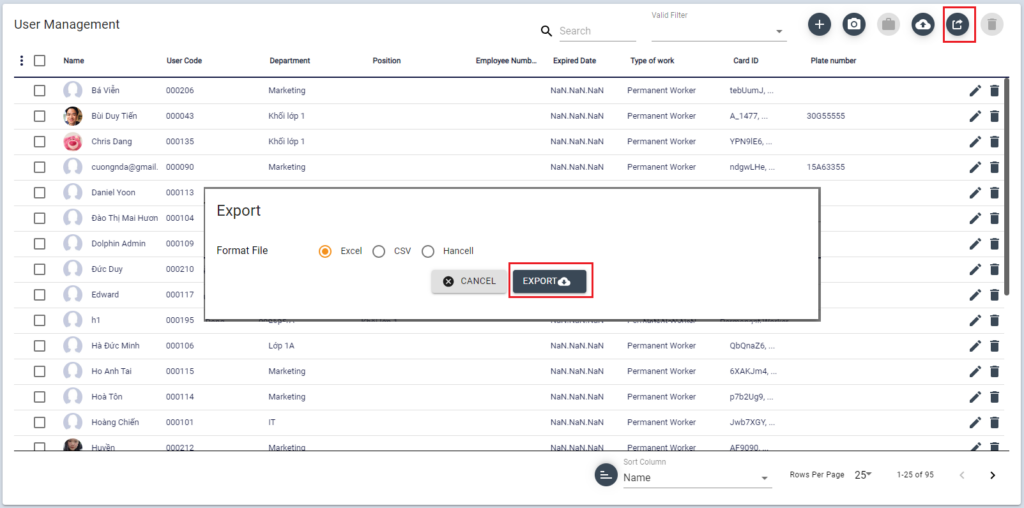Image resolution: width=1024 pixels, height=508 pixels.
Task: Click the pencil edit icon for Bá Viển
Action: [x=975, y=91]
